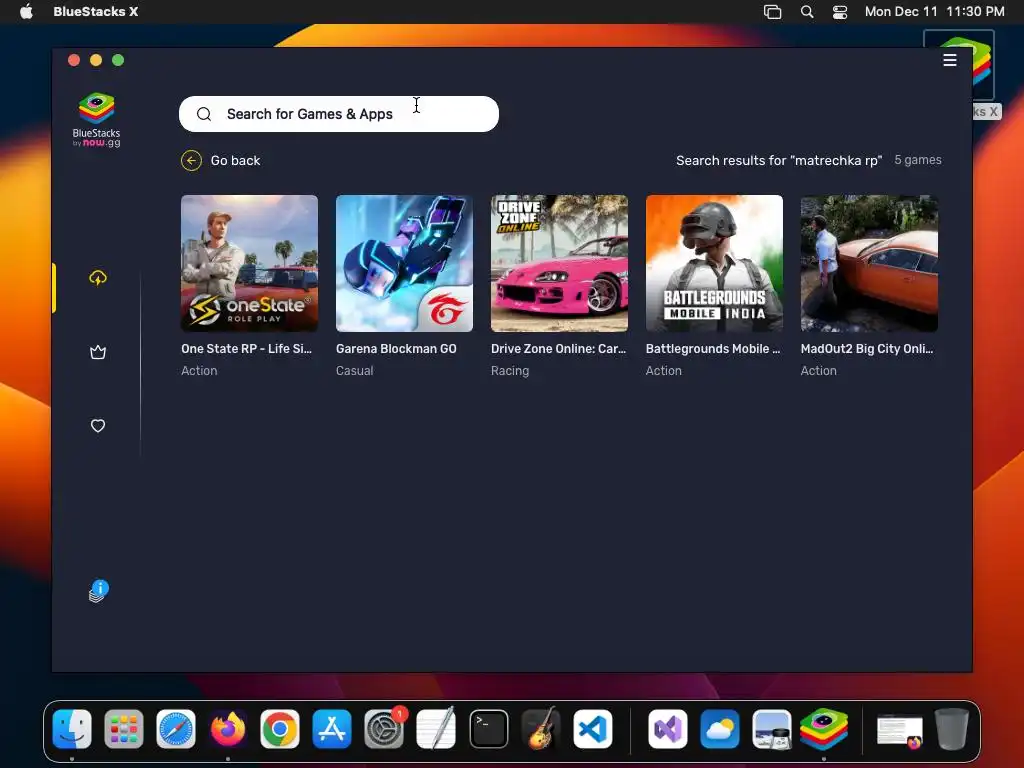Open the cloud play section in sidebar
This screenshot has height=768, width=1024.
point(98,278)
